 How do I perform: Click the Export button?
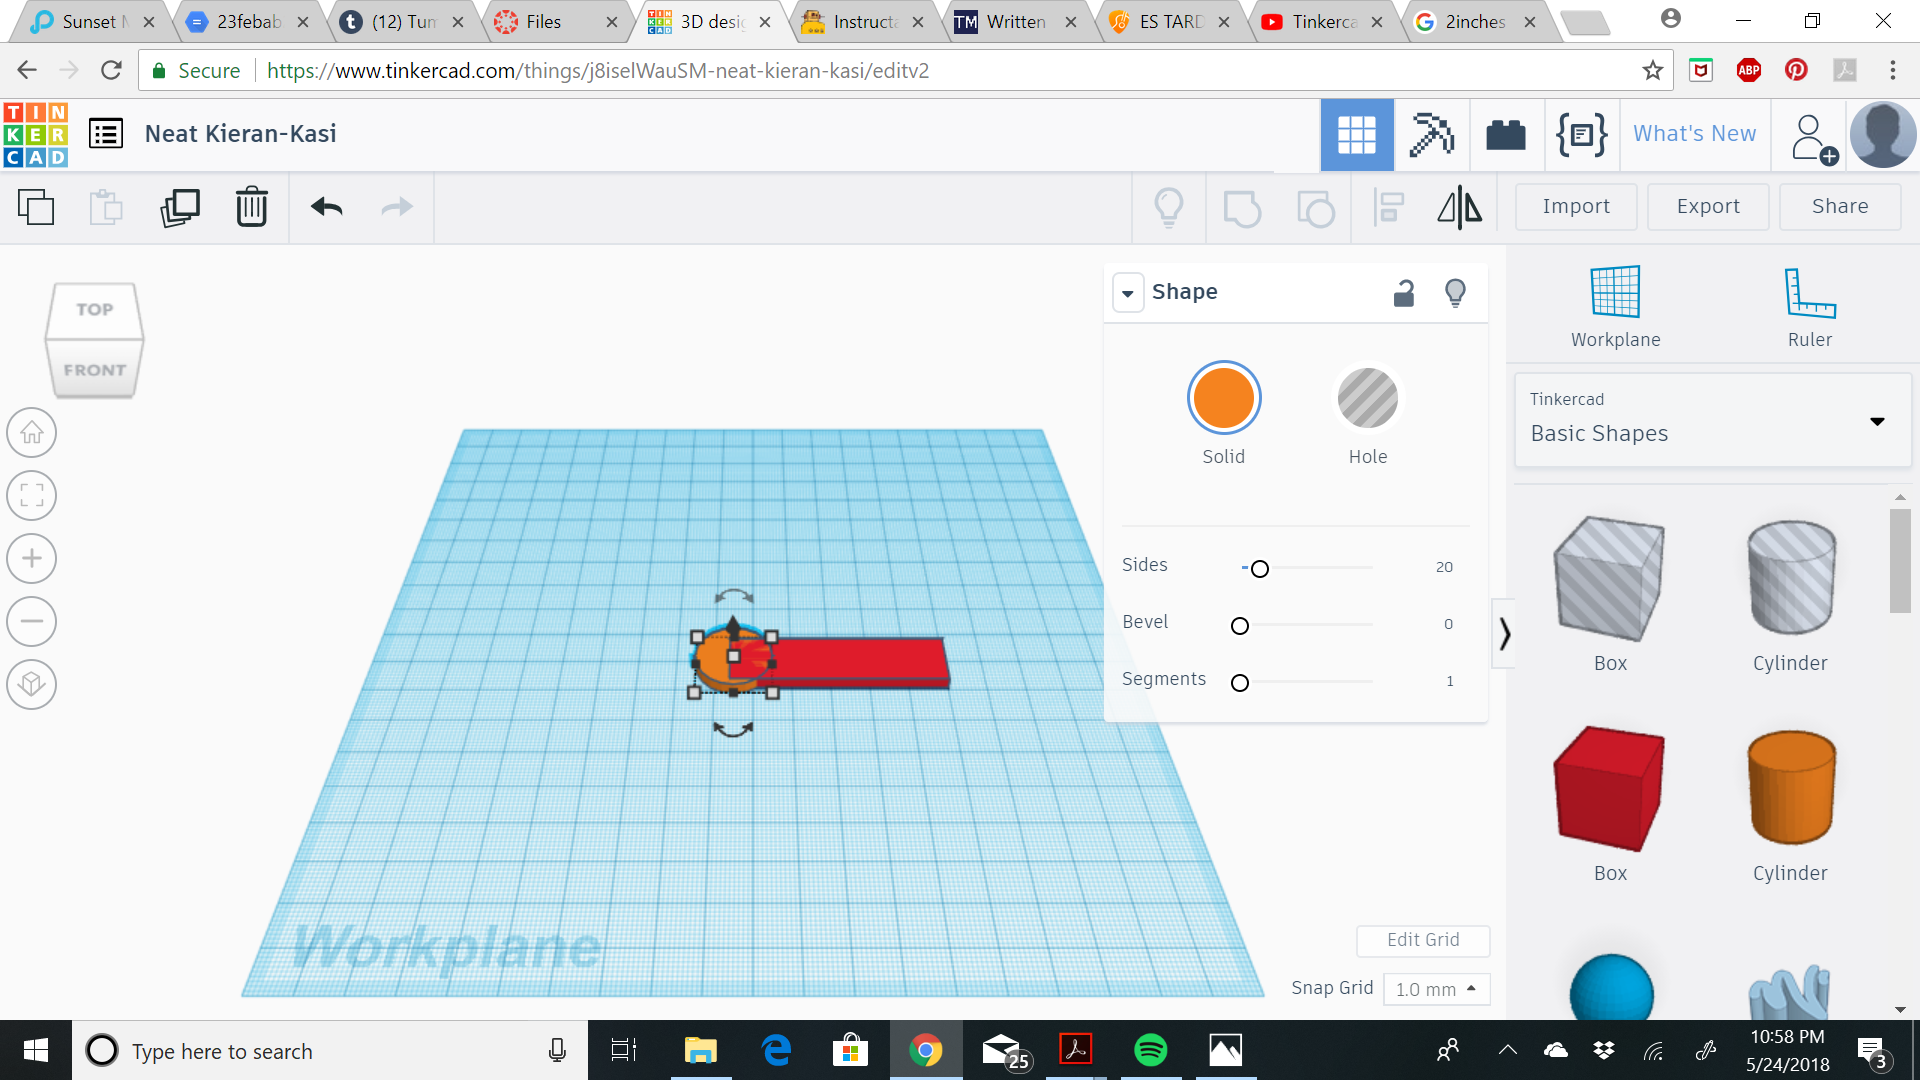pos(1708,207)
